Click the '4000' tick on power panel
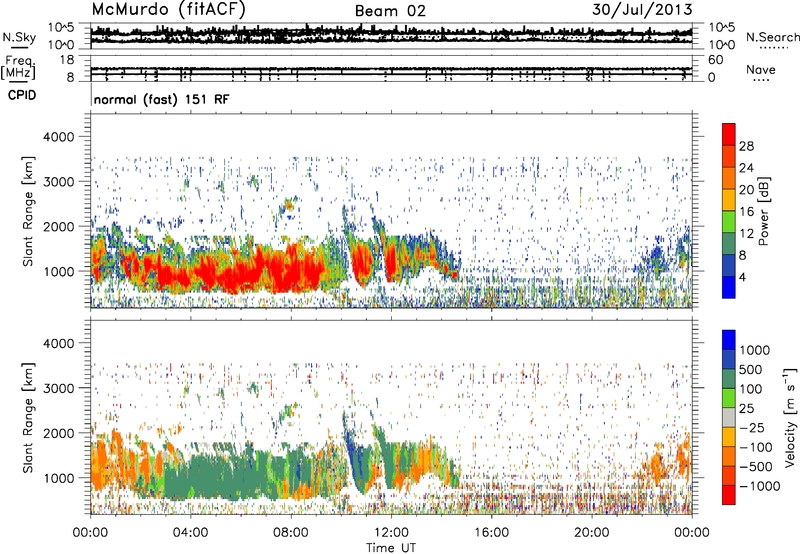 (x=58, y=137)
